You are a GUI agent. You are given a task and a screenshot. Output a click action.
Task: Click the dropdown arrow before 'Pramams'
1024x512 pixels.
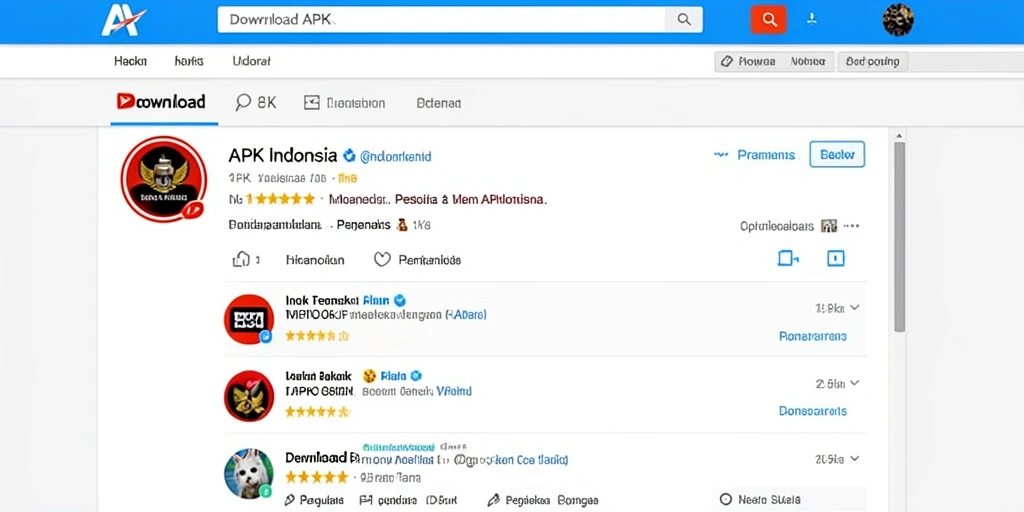(x=721, y=155)
